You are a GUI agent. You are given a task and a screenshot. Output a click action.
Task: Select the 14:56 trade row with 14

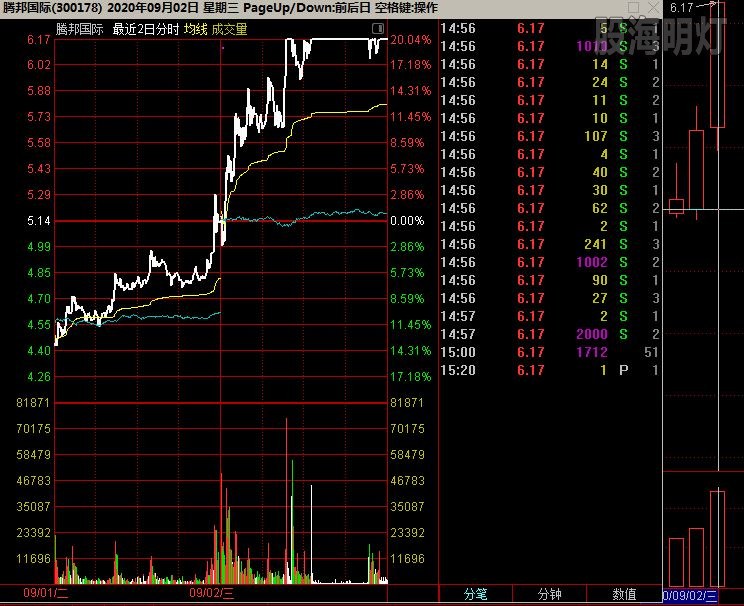click(x=550, y=64)
